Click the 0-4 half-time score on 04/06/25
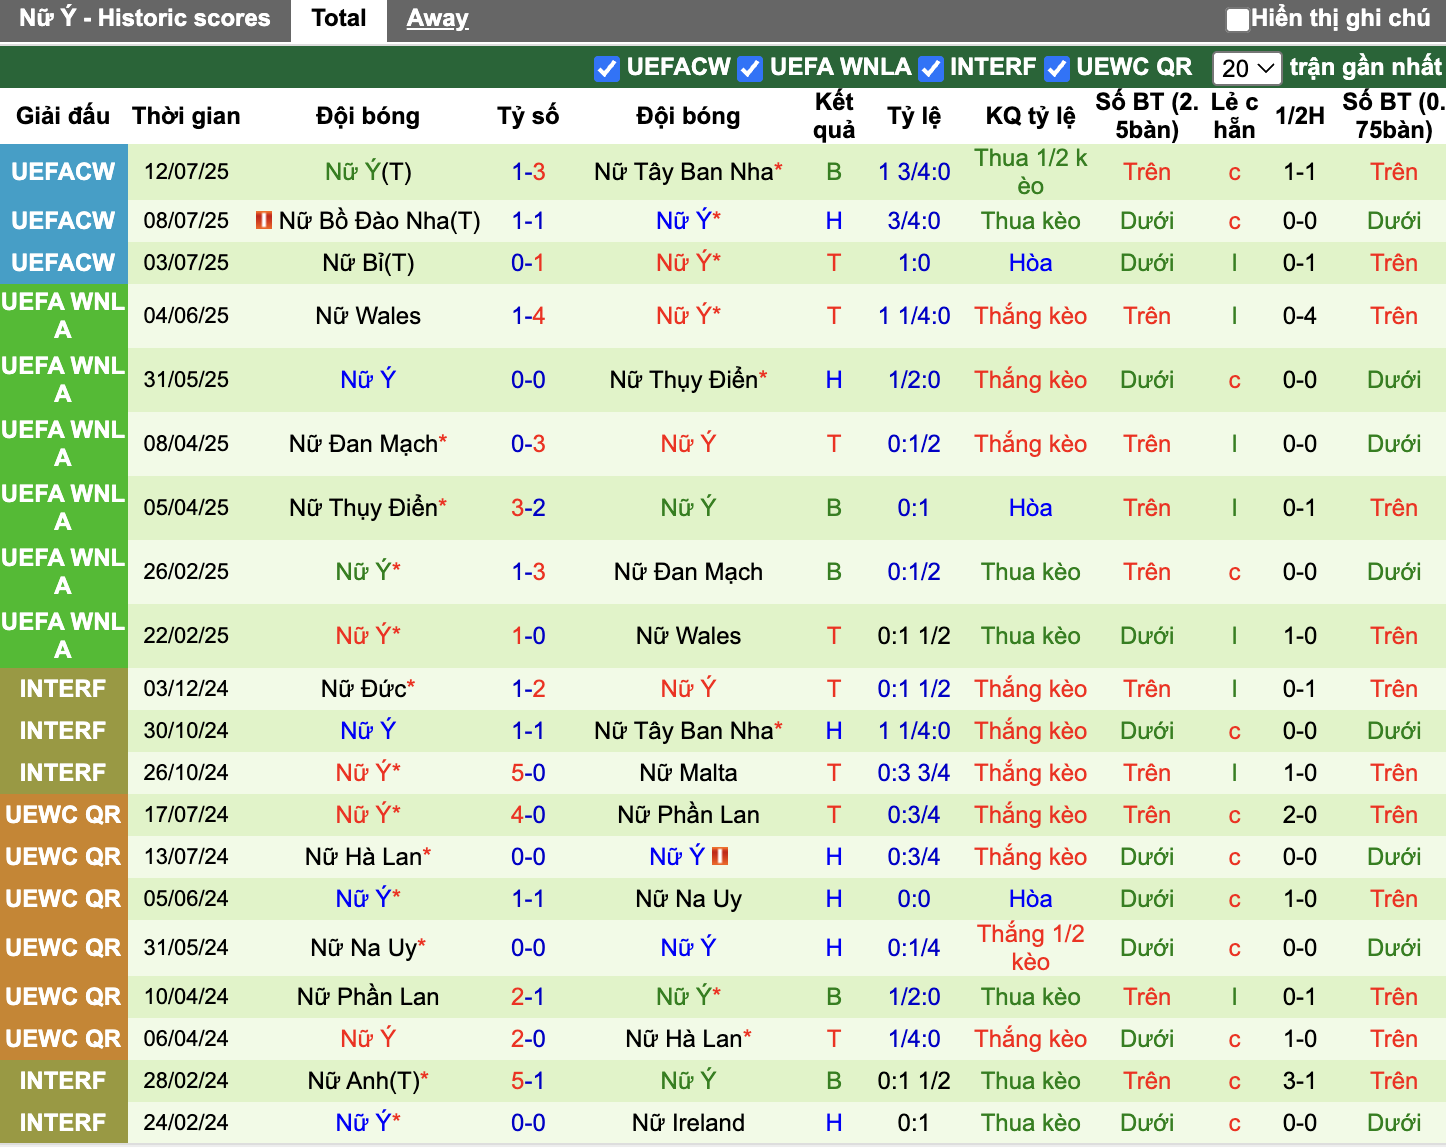1446x1148 pixels. (1300, 316)
